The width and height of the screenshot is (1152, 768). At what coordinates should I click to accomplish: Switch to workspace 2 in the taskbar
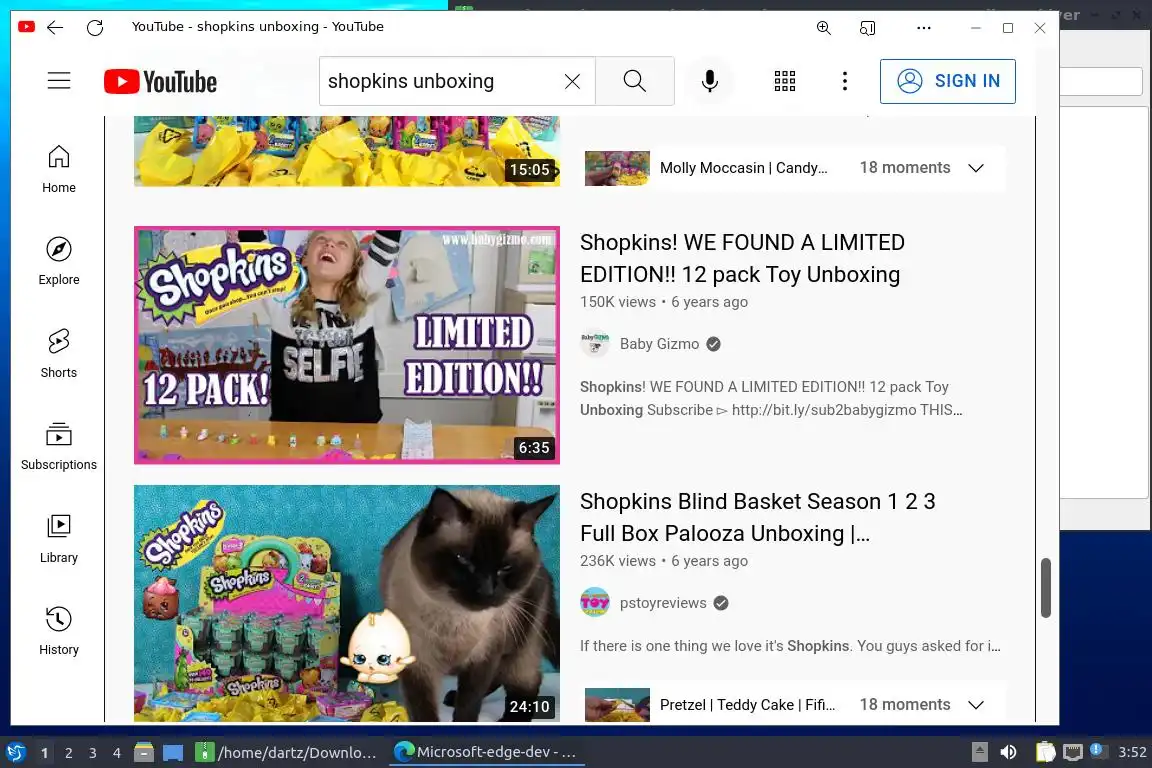click(68, 753)
